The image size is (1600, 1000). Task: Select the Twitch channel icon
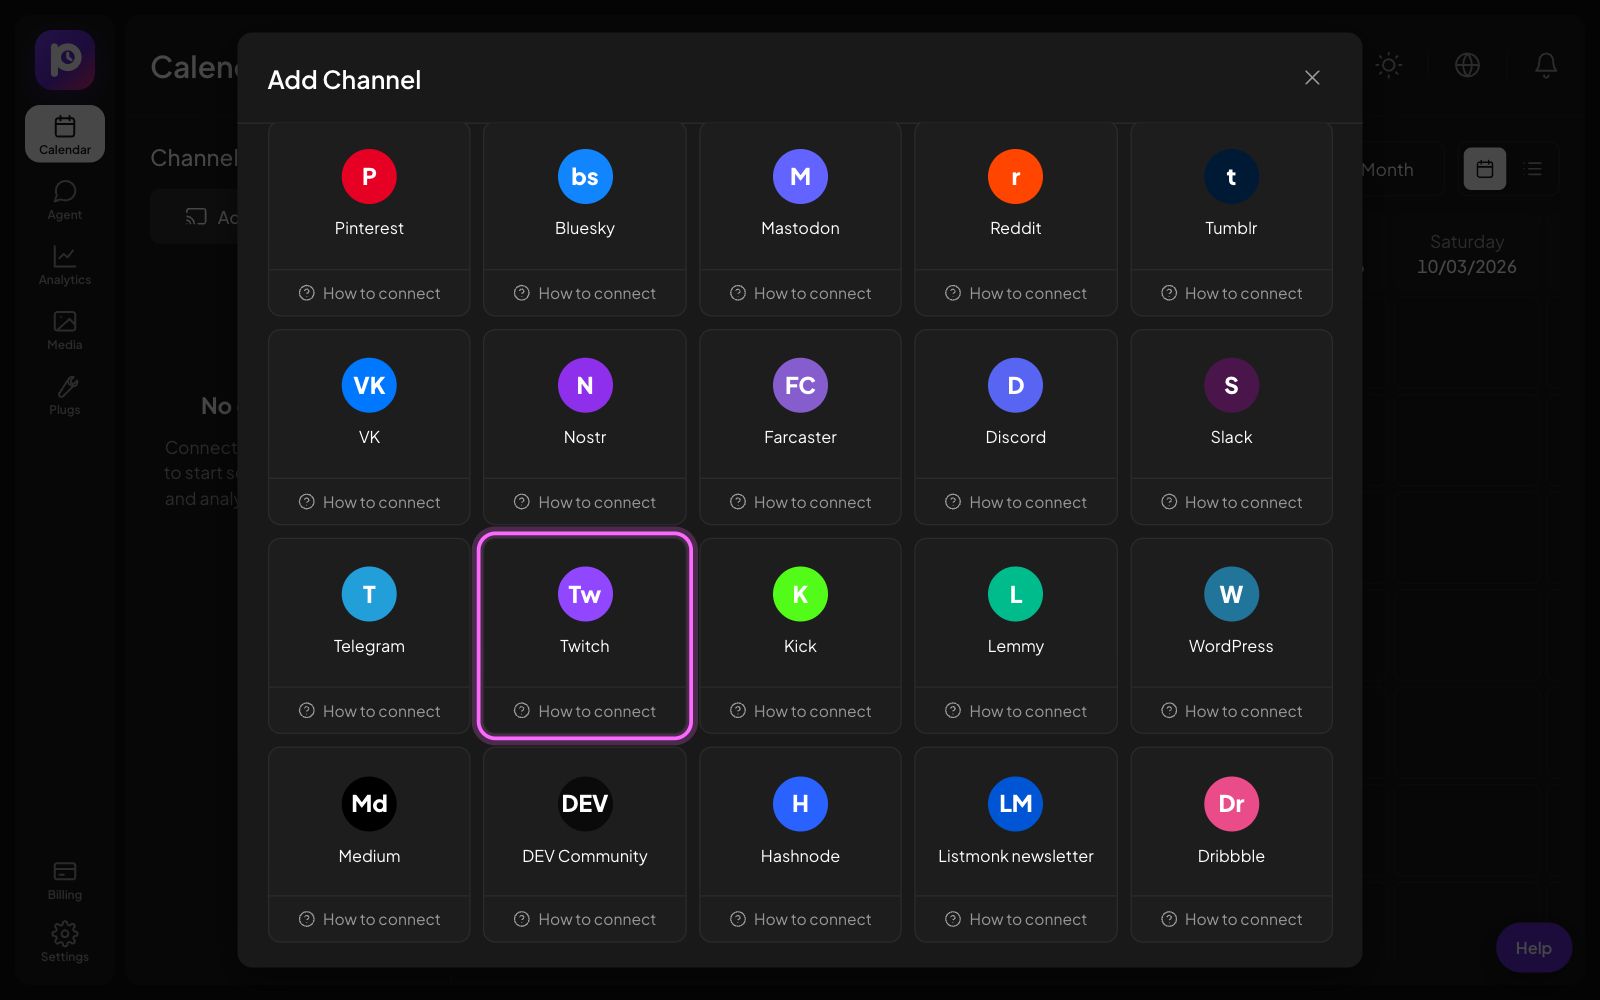[x=585, y=595]
